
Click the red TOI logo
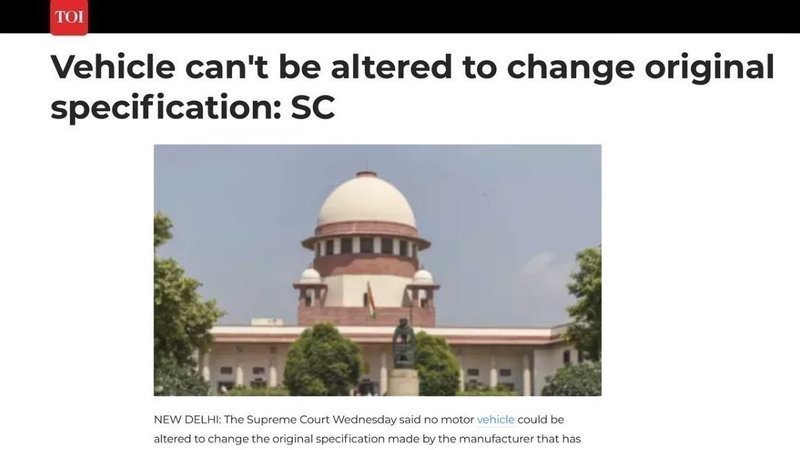tap(69, 17)
